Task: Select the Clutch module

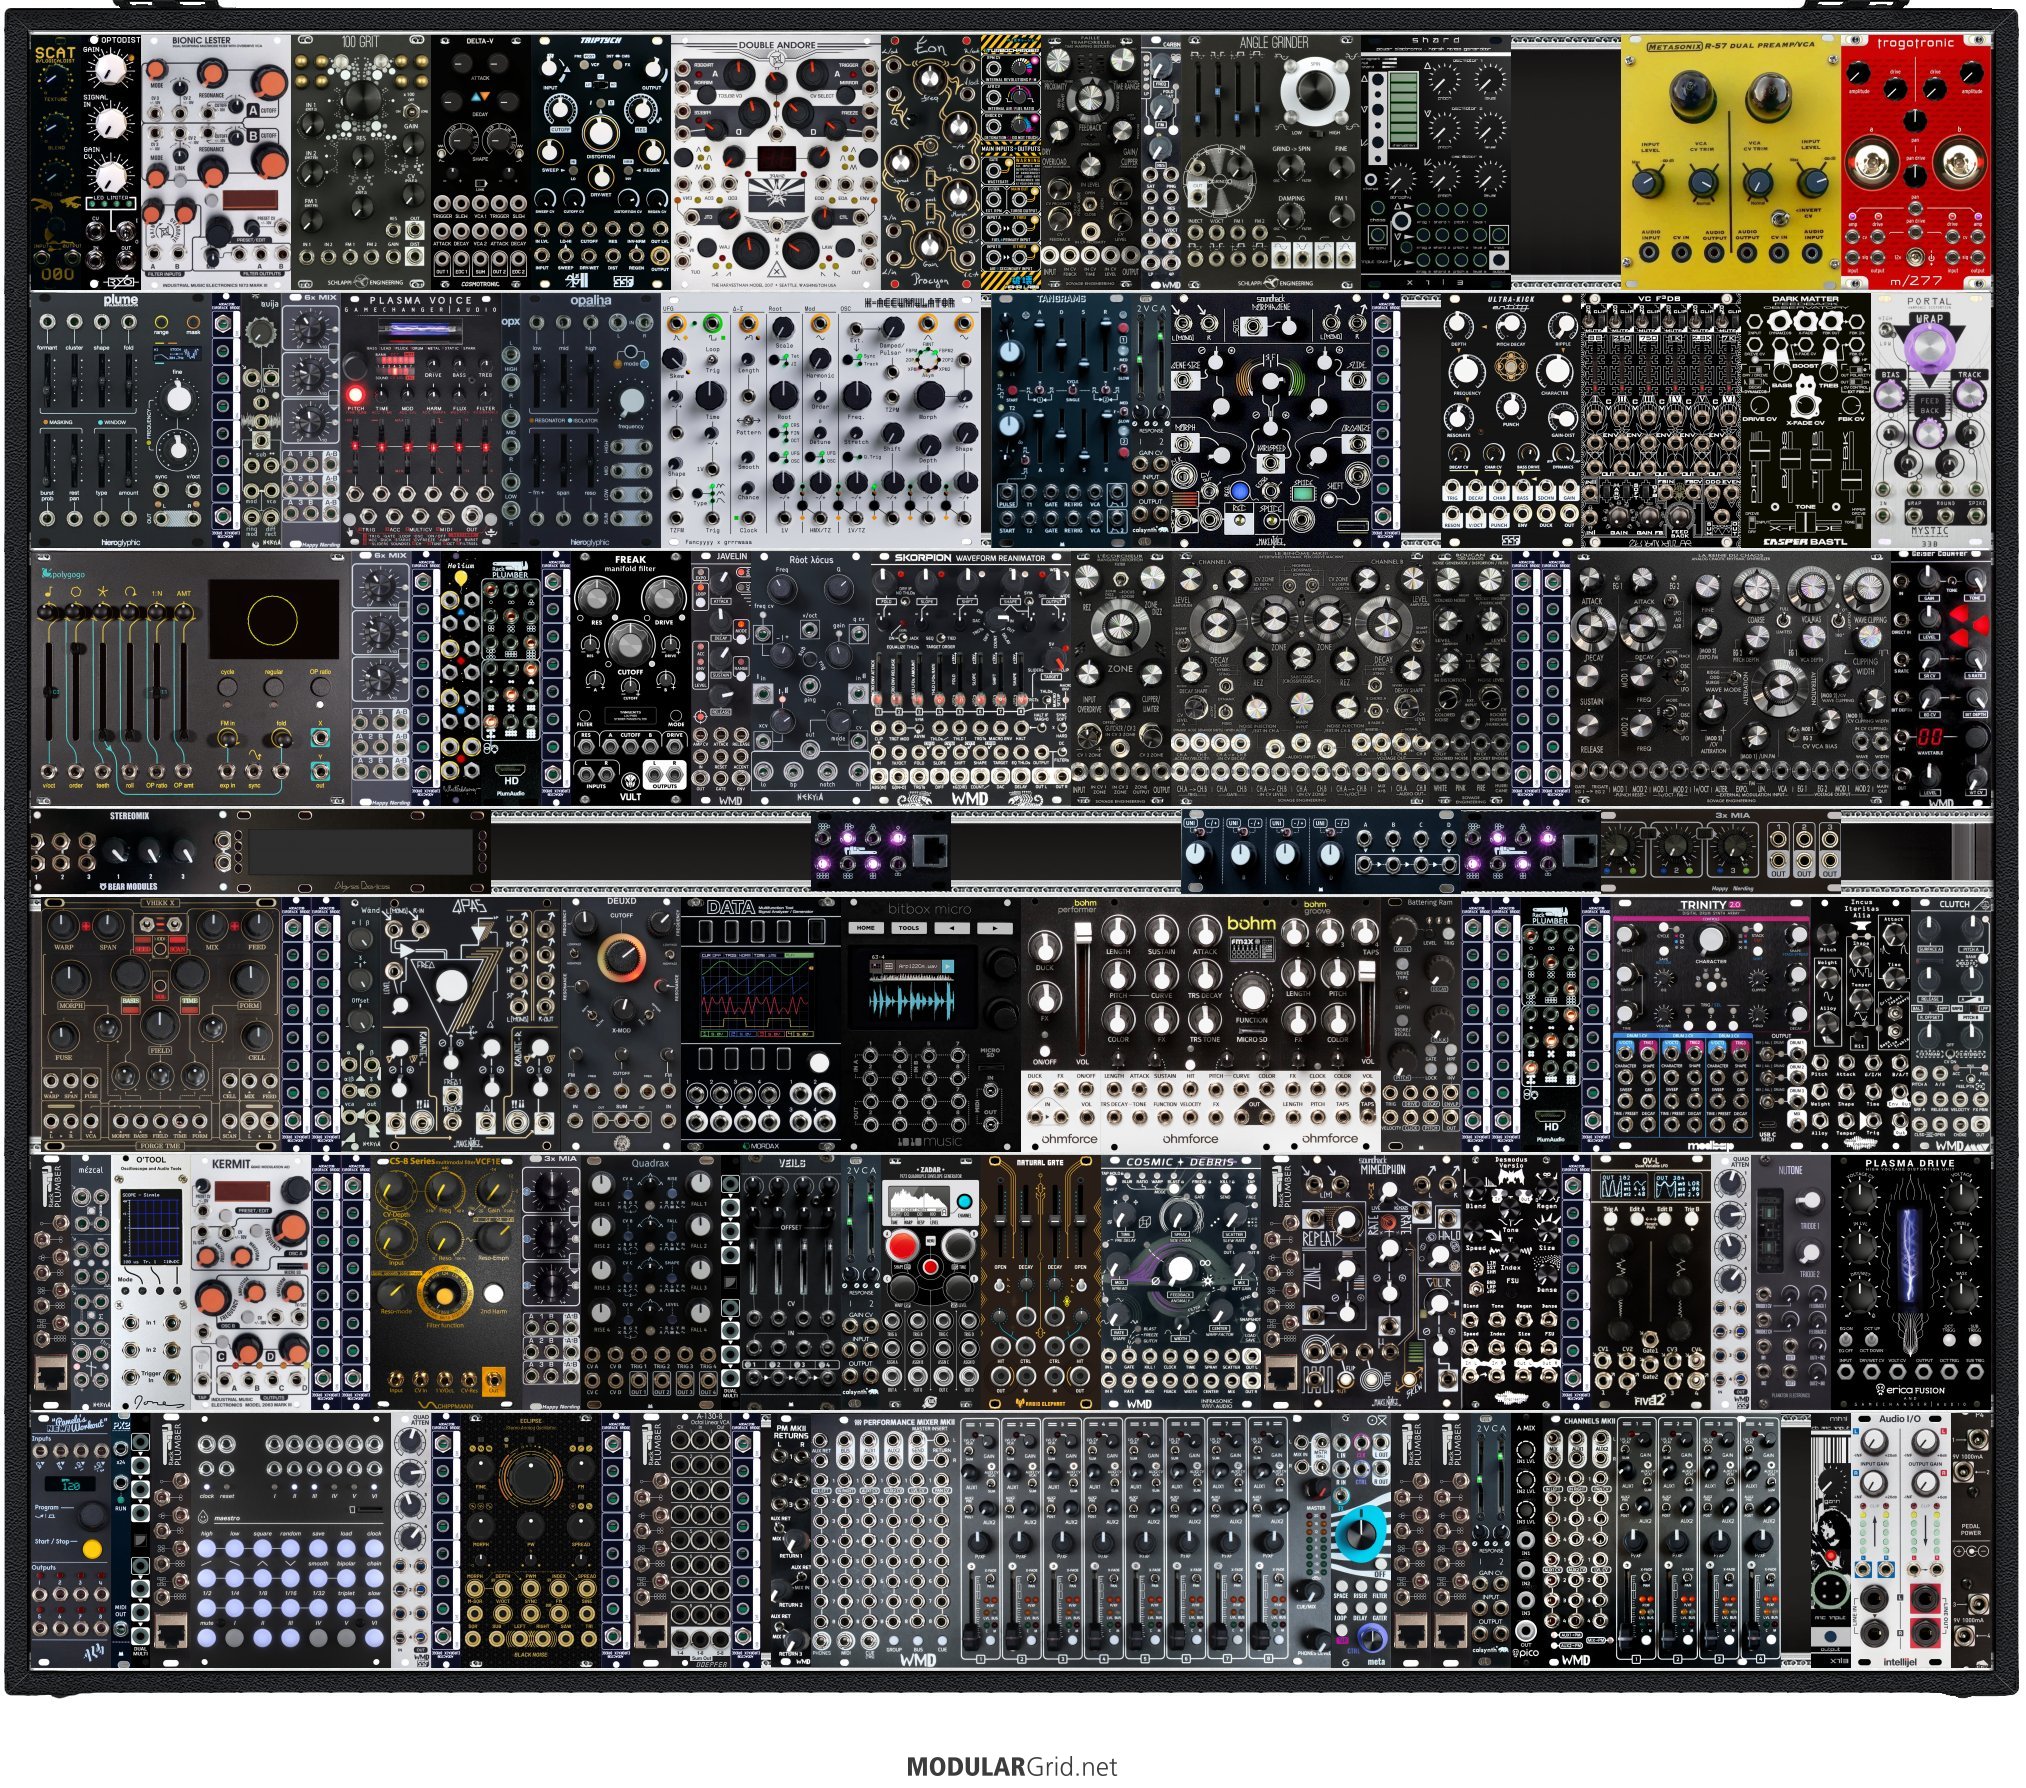Action: tap(1951, 1023)
